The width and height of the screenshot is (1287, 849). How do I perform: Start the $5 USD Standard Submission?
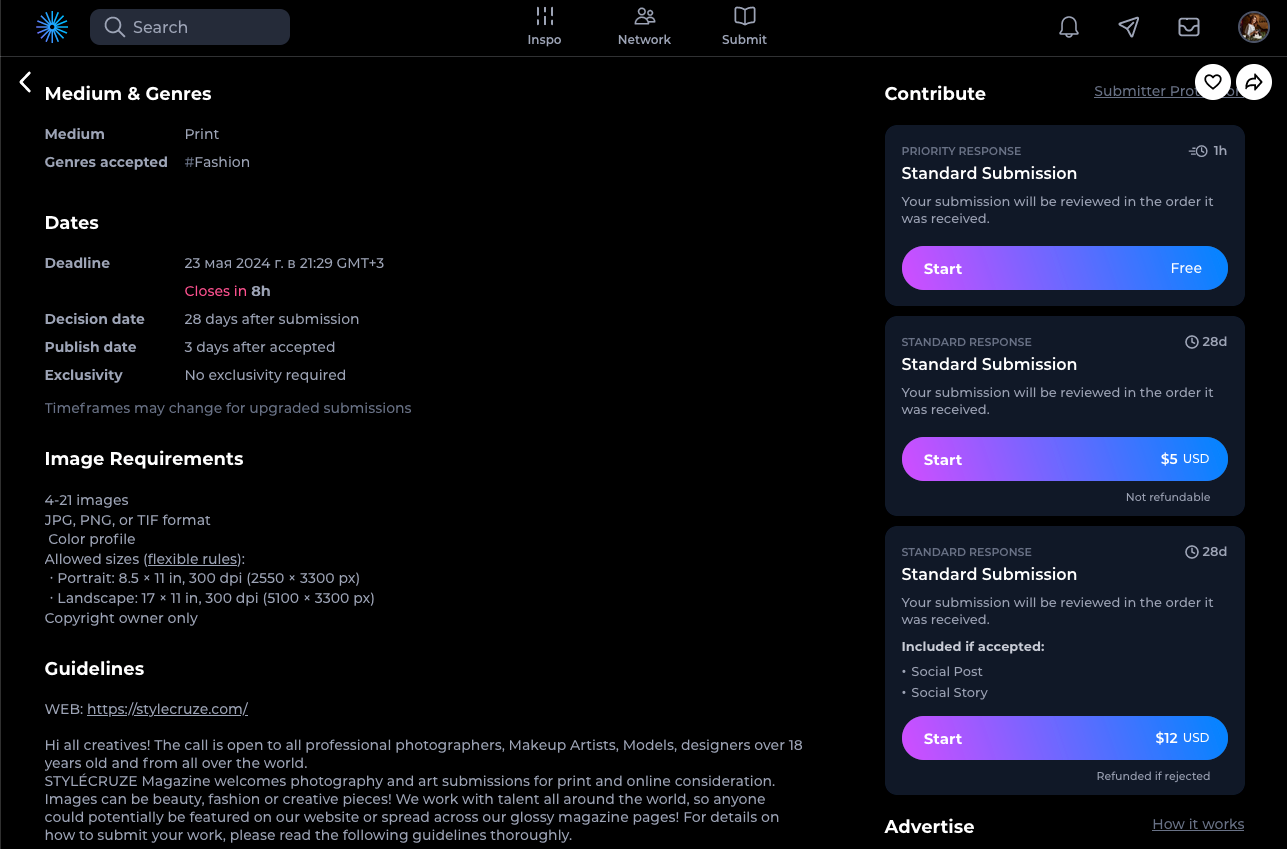[1064, 459]
